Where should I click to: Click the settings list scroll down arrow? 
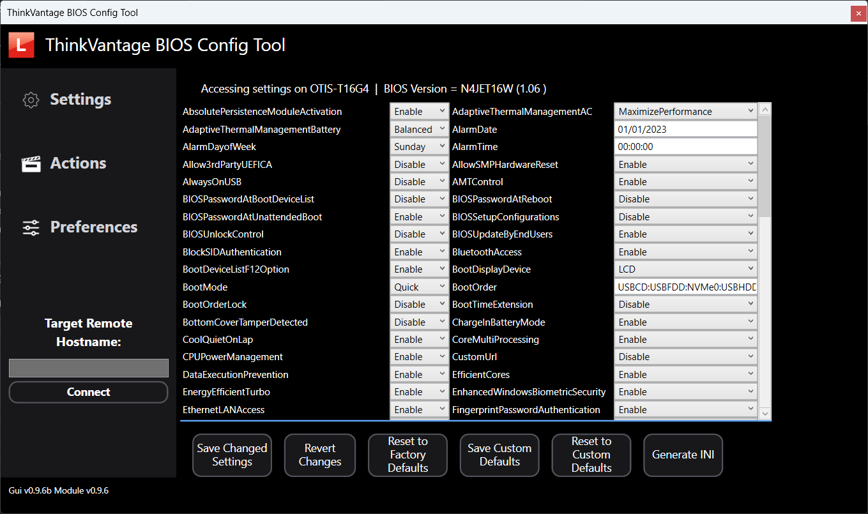pos(765,413)
